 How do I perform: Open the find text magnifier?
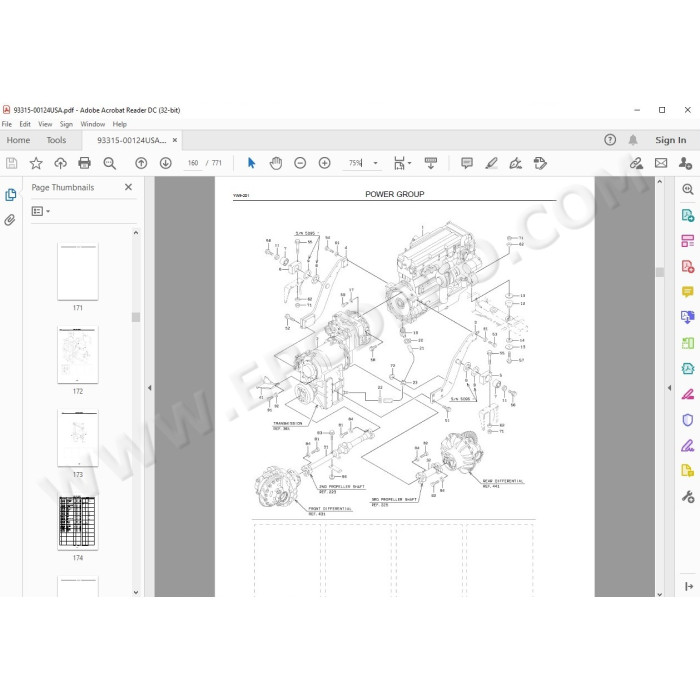click(x=109, y=163)
